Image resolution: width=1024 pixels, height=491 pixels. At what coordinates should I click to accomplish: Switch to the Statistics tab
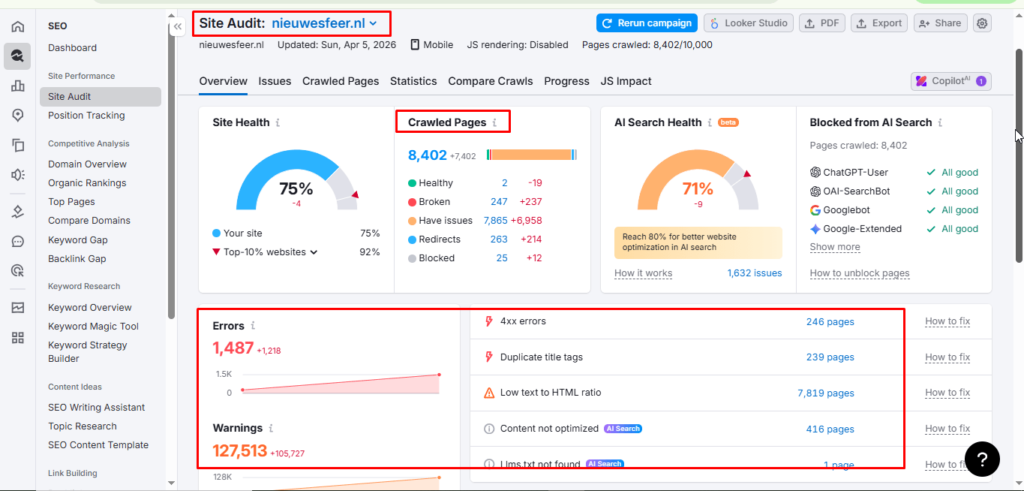click(413, 82)
